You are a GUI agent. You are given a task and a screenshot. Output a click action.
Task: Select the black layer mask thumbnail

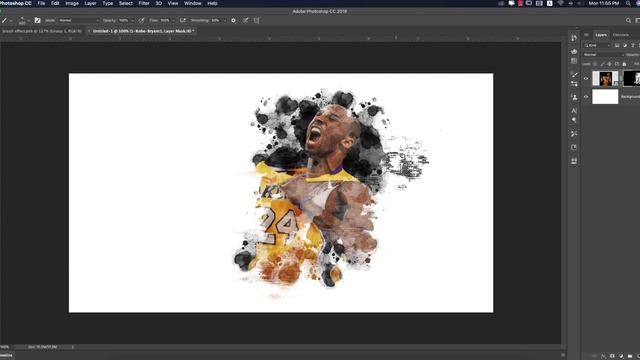tap(632, 78)
